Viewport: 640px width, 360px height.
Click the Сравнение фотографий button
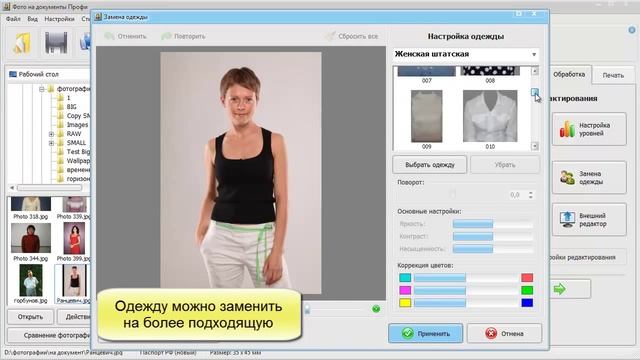pyautogui.click(x=49, y=336)
